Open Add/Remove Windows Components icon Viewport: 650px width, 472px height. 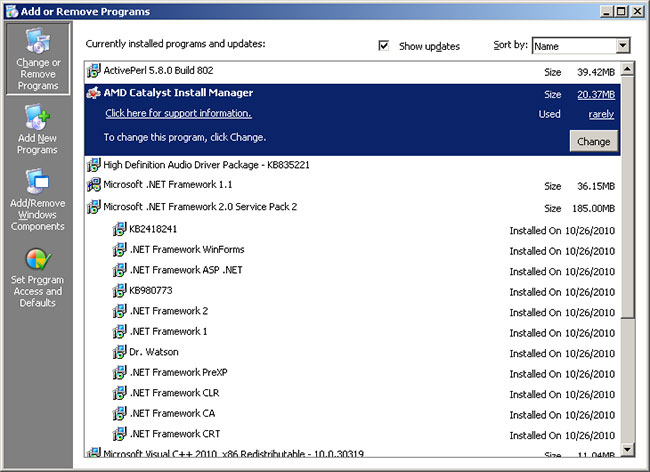click(x=37, y=182)
